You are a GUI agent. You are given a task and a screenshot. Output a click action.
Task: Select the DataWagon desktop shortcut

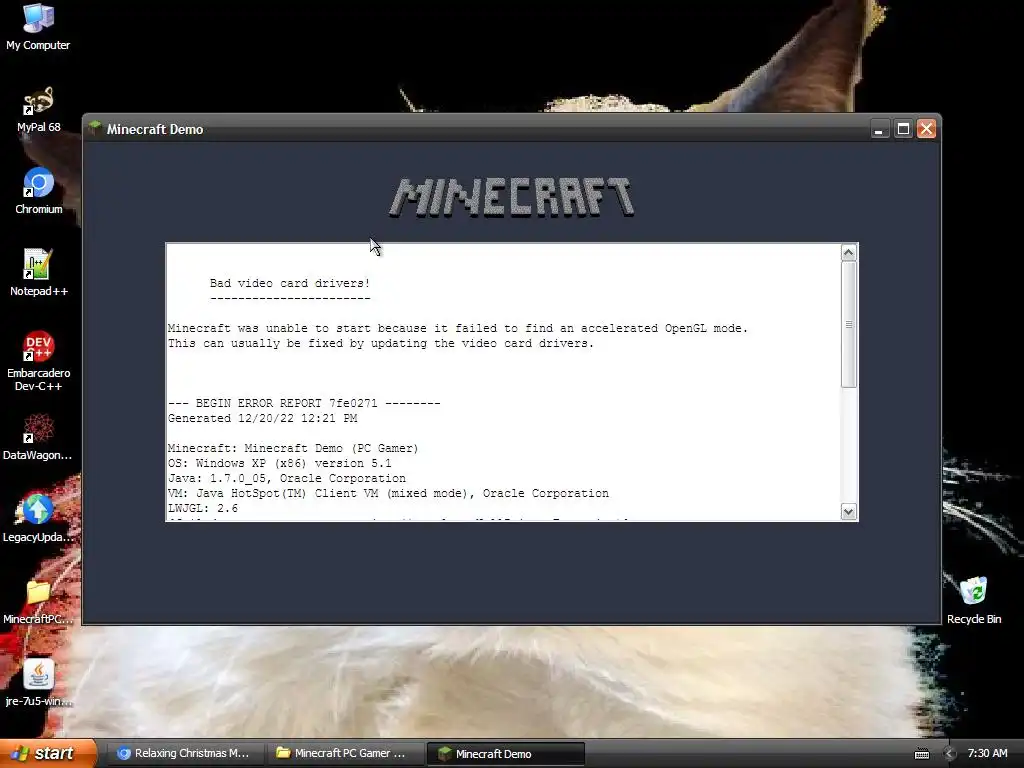point(38,437)
